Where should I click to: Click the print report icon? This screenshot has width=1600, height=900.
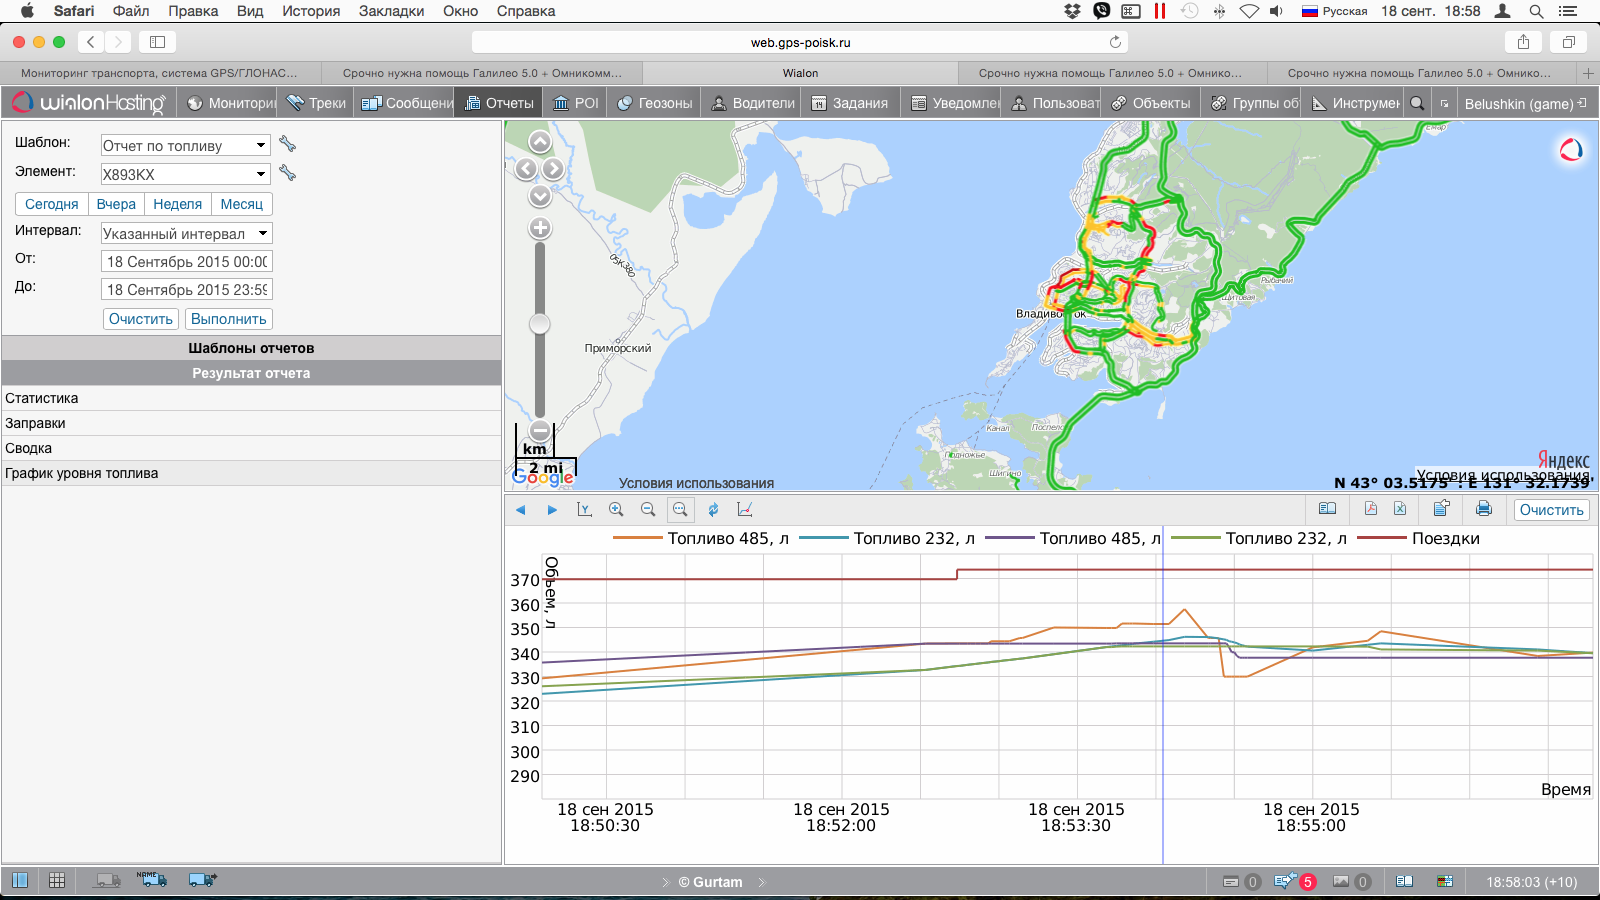(x=1483, y=509)
